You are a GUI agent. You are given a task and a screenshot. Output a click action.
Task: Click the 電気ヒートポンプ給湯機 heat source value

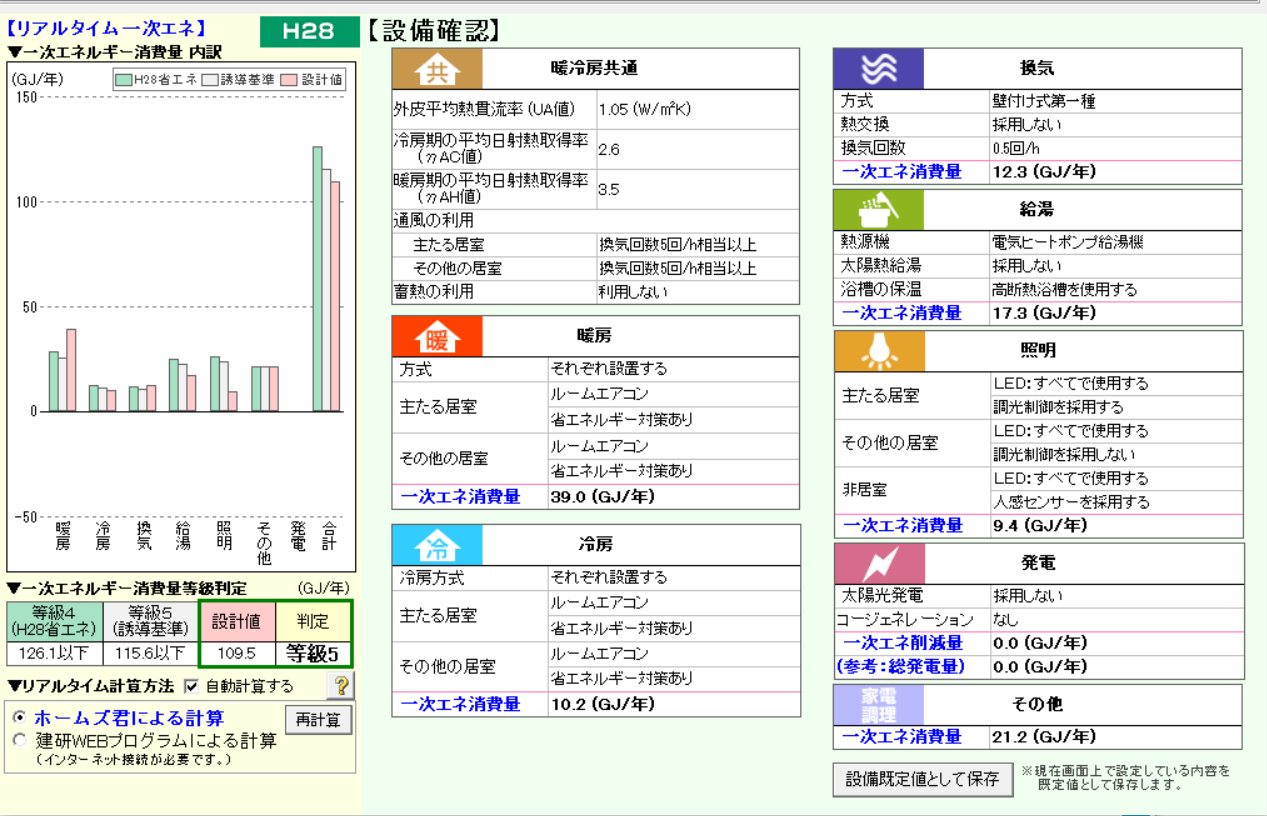pos(1067,242)
